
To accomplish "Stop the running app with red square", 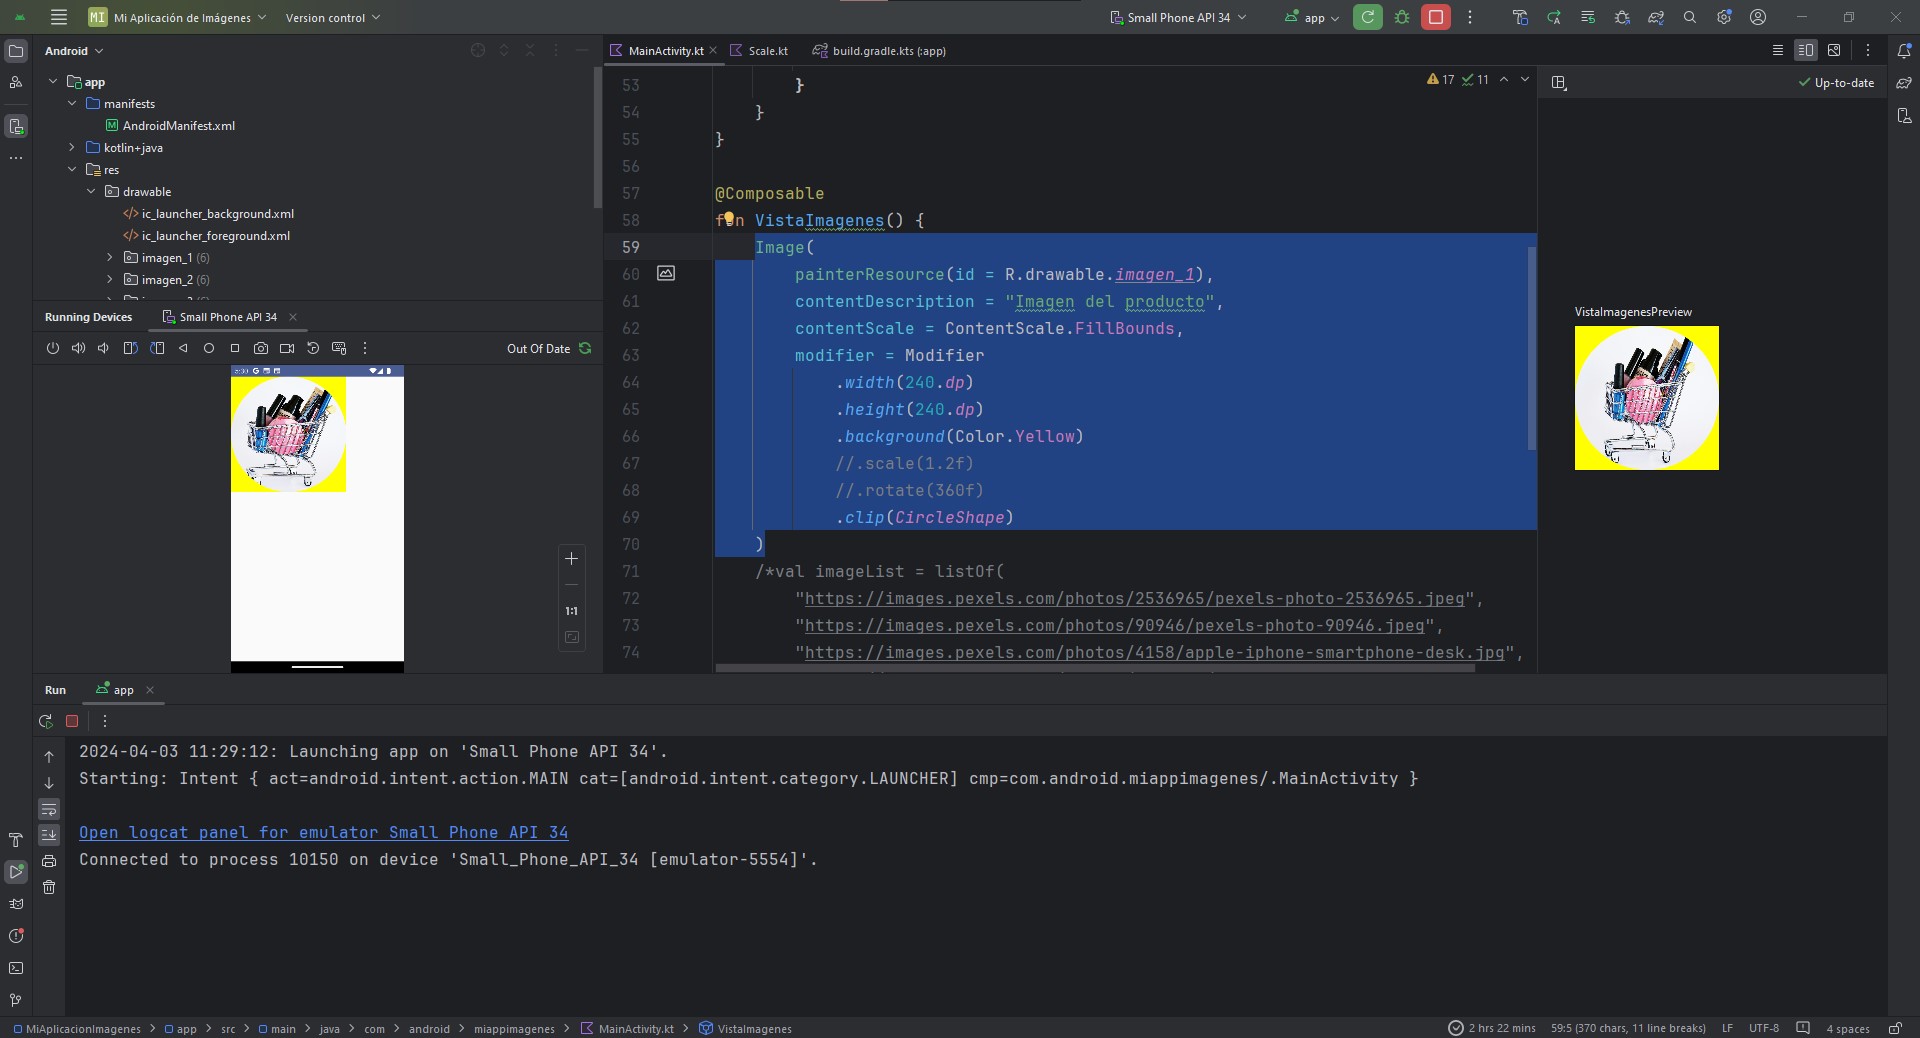I will 1435,17.
